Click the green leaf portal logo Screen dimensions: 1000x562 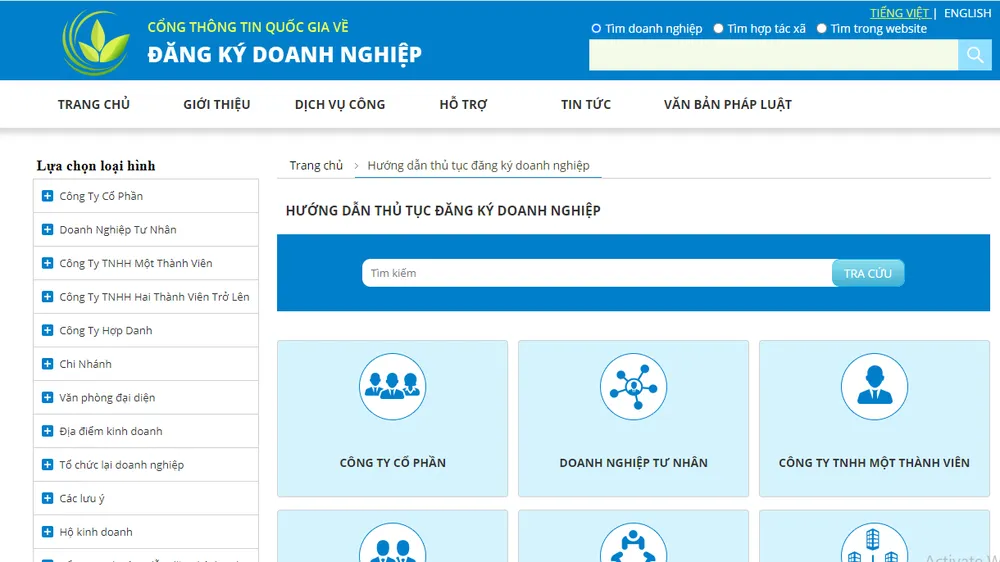(96, 43)
